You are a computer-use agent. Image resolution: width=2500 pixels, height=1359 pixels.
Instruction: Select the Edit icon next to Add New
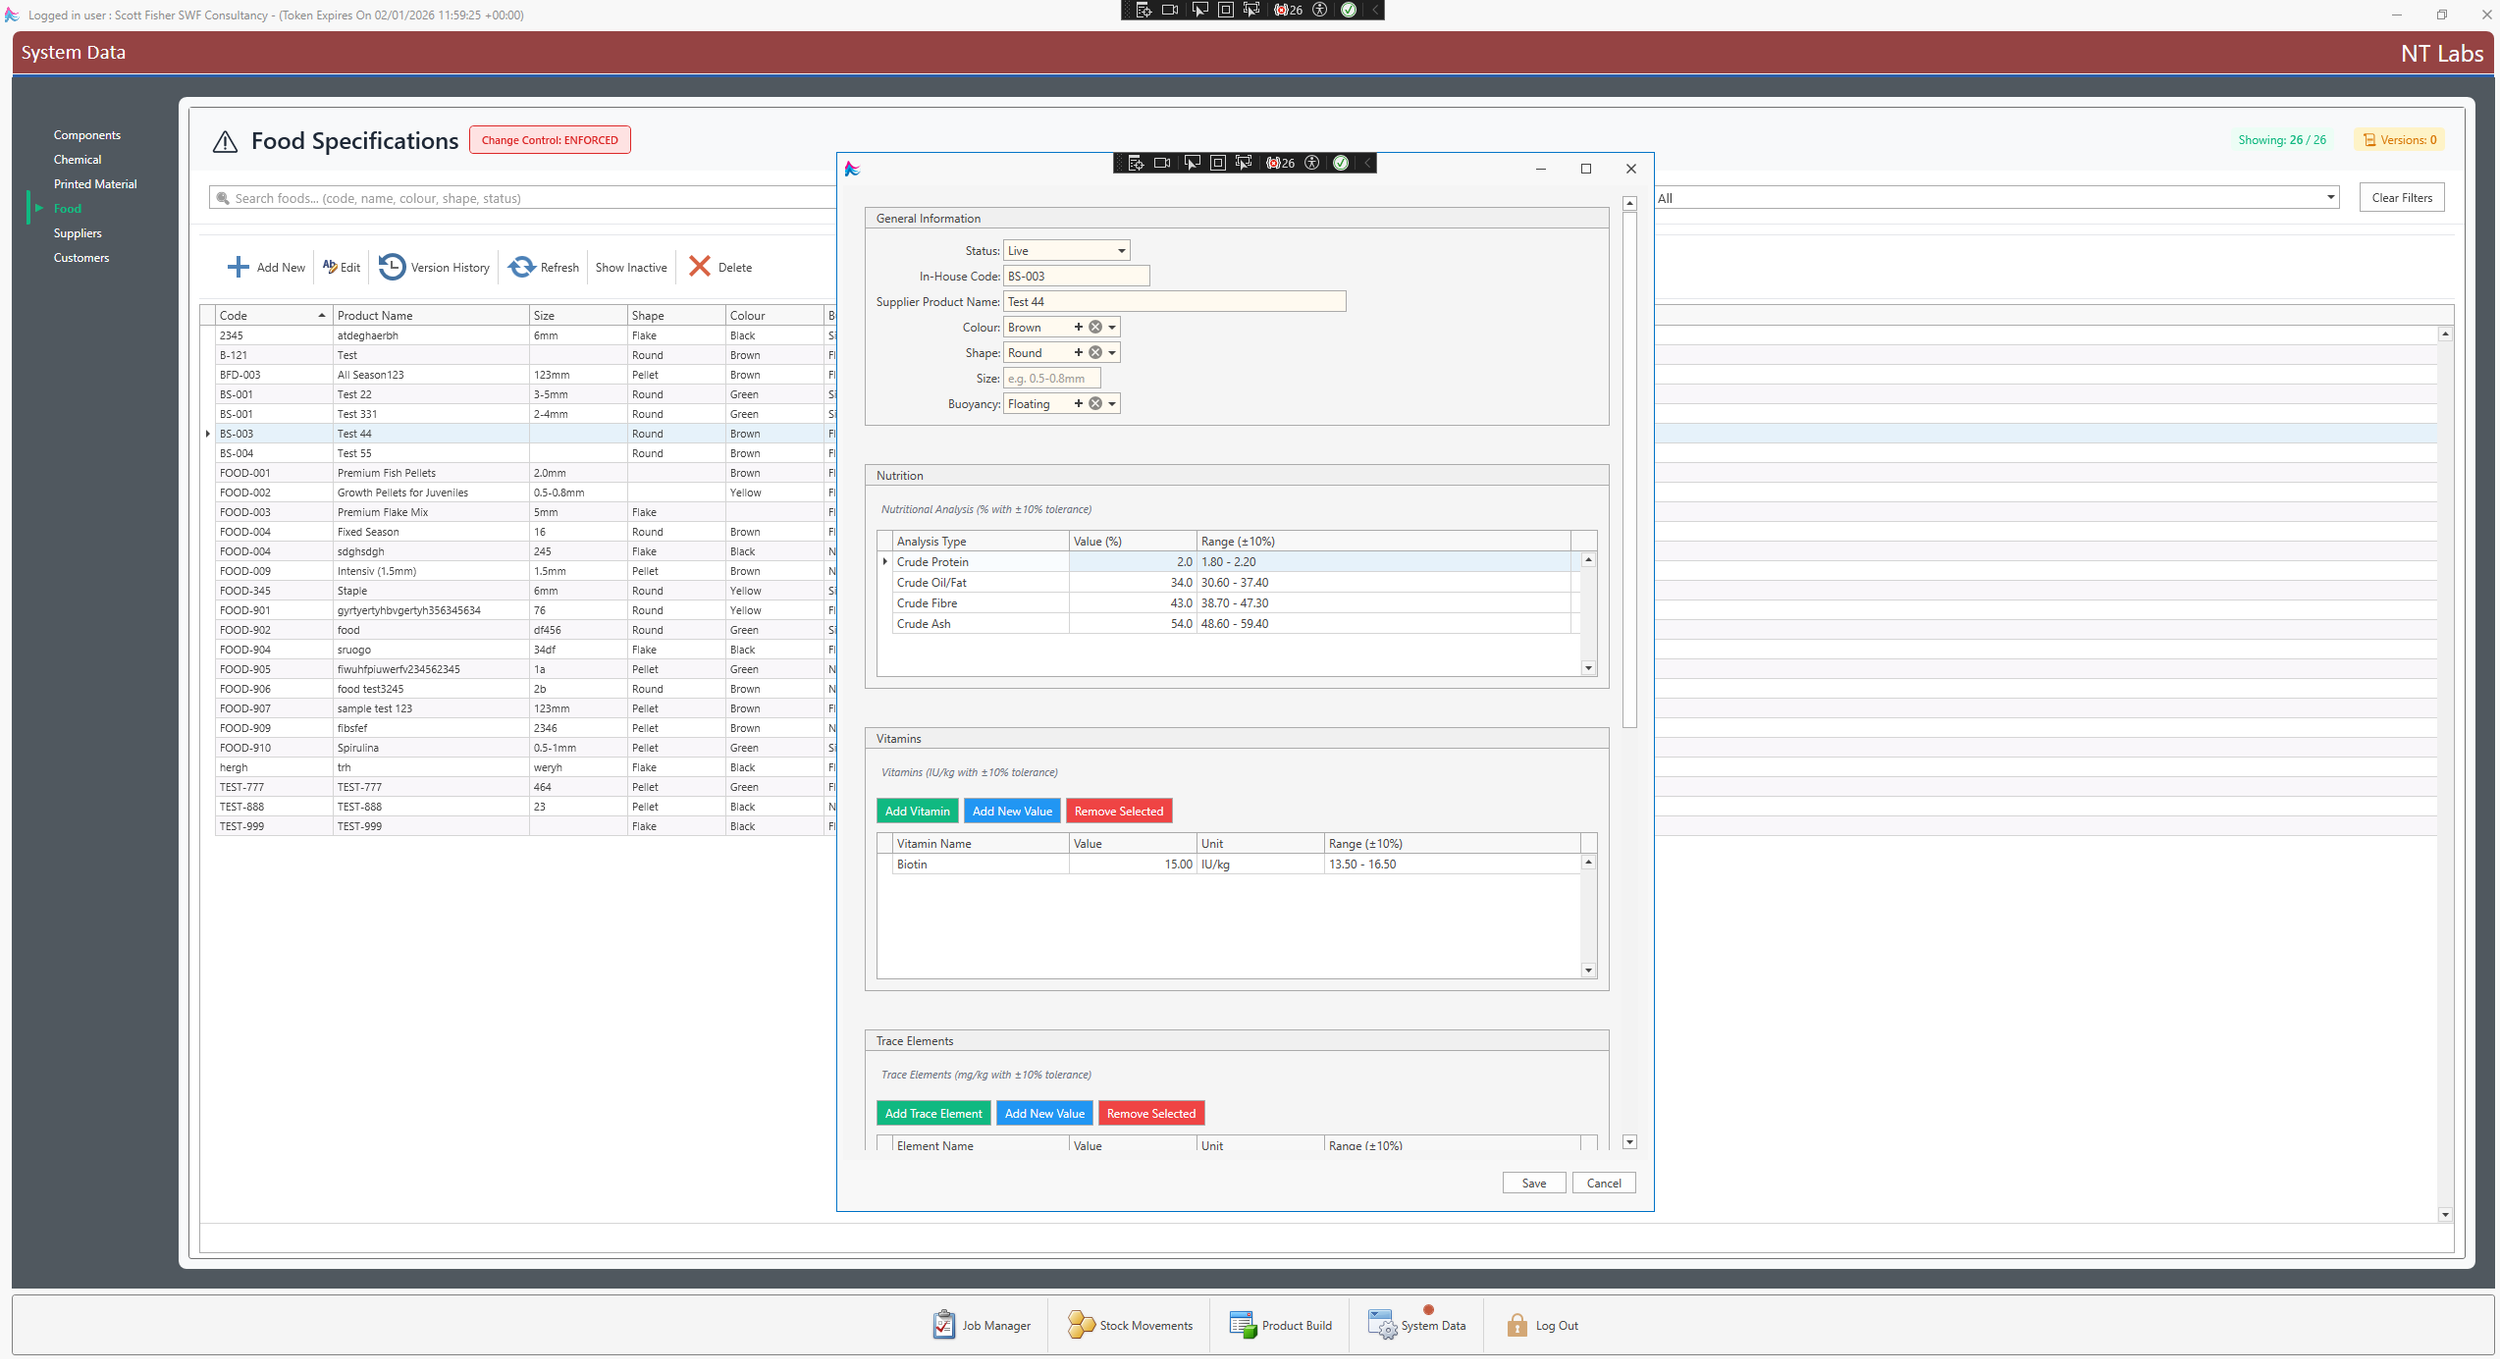point(329,266)
